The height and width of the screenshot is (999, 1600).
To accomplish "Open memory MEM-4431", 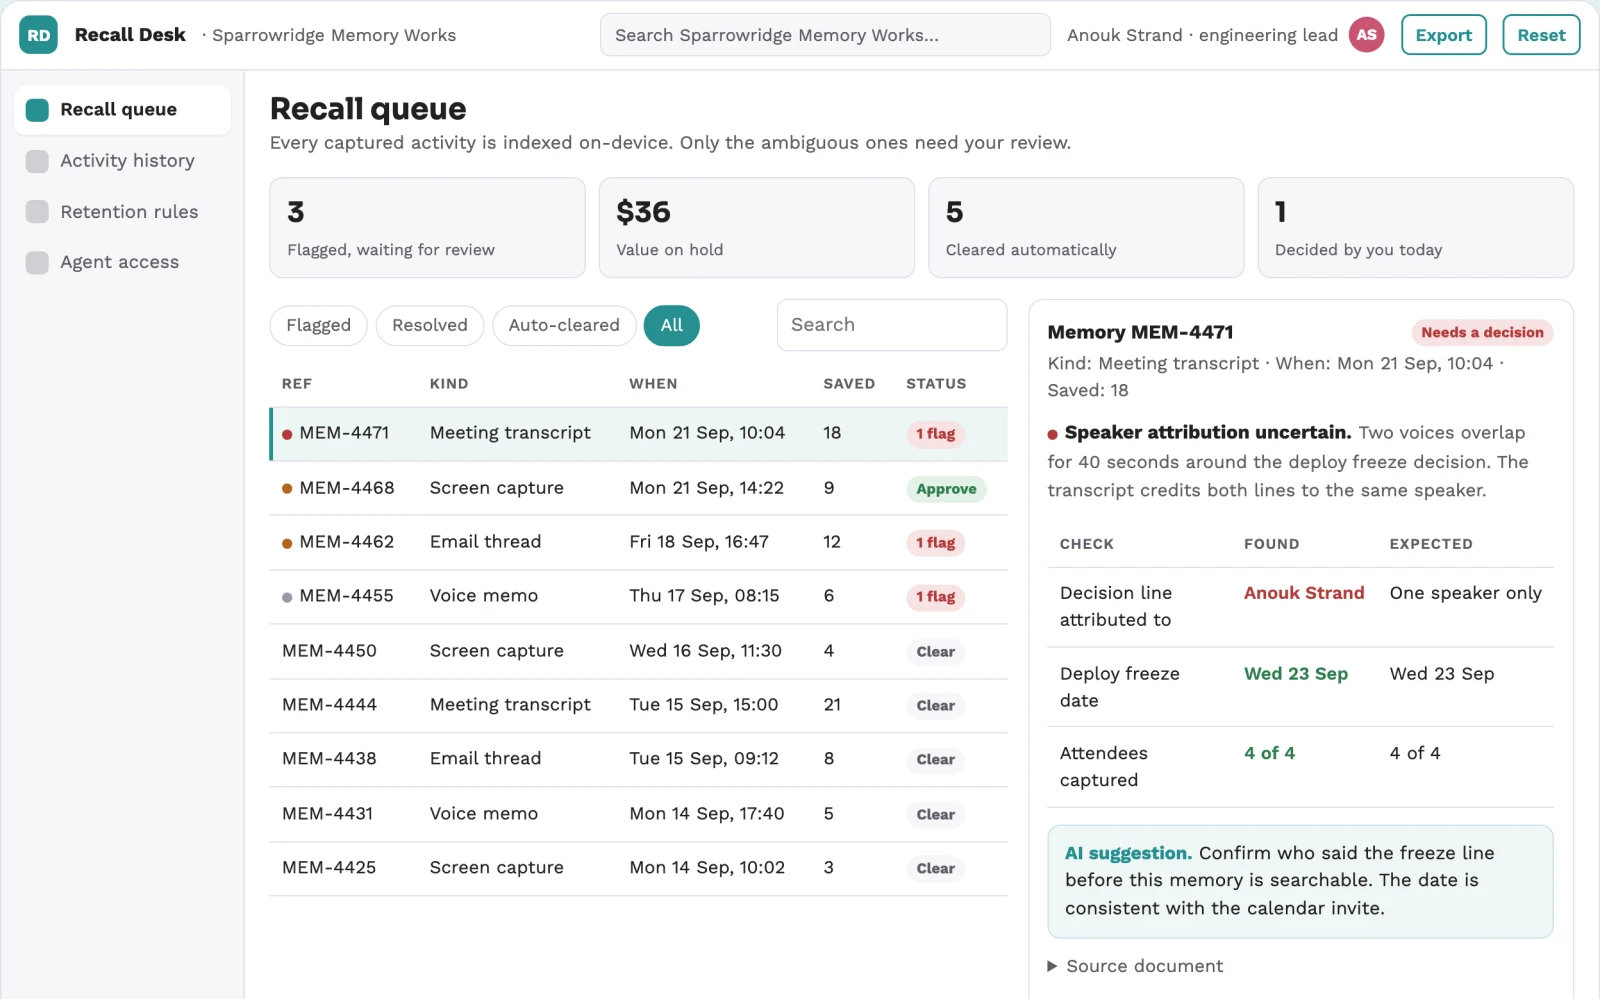I will tap(638, 814).
